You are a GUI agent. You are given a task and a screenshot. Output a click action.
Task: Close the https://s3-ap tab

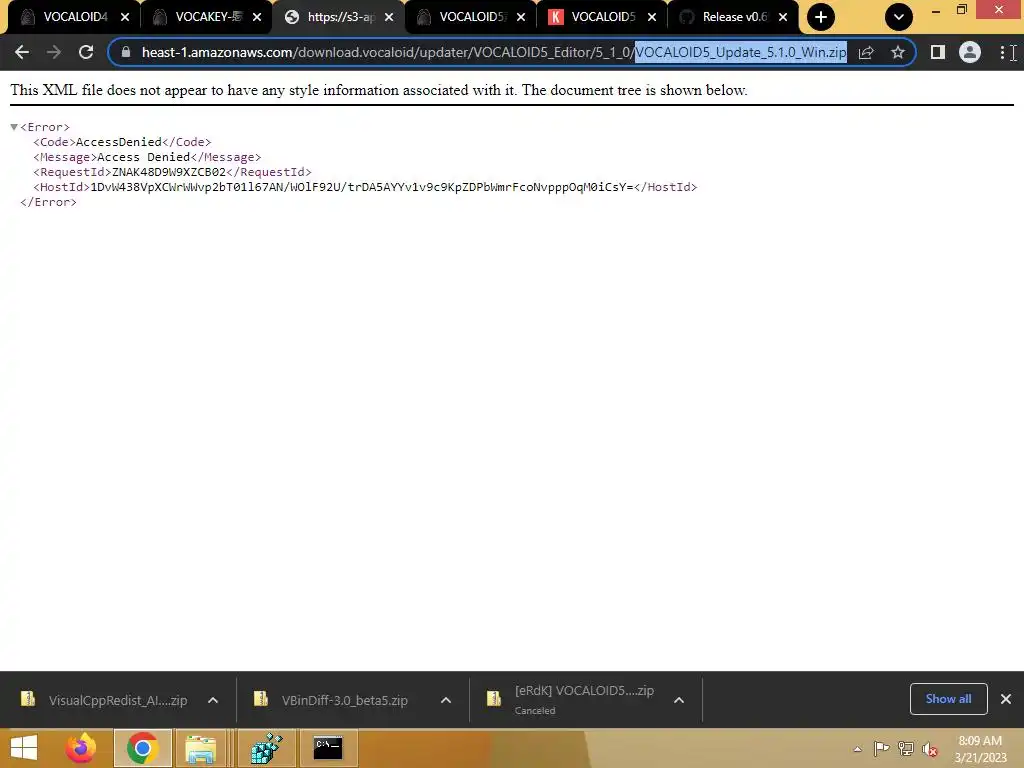pyautogui.click(x=389, y=18)
